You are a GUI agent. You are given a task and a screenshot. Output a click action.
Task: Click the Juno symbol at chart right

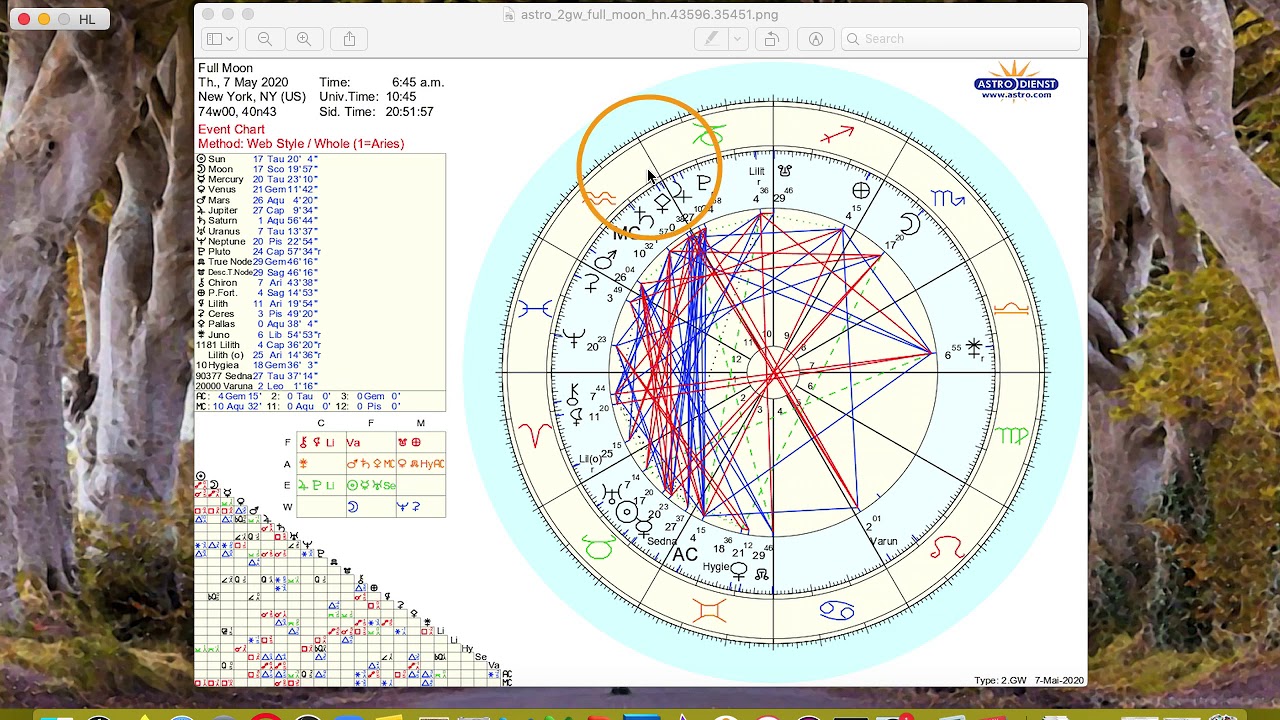(x=974, y=347)
